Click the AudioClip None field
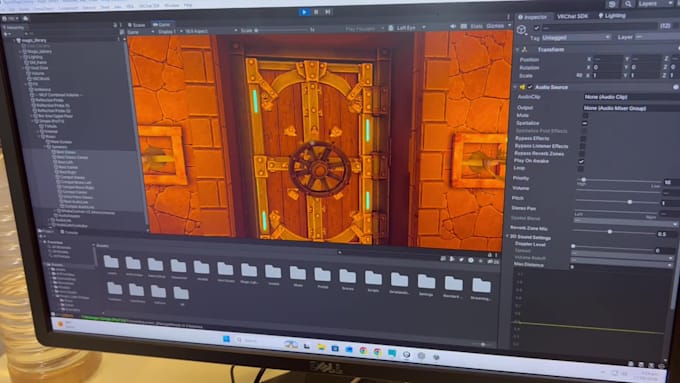The image size is (680, 383). [631, 97]
